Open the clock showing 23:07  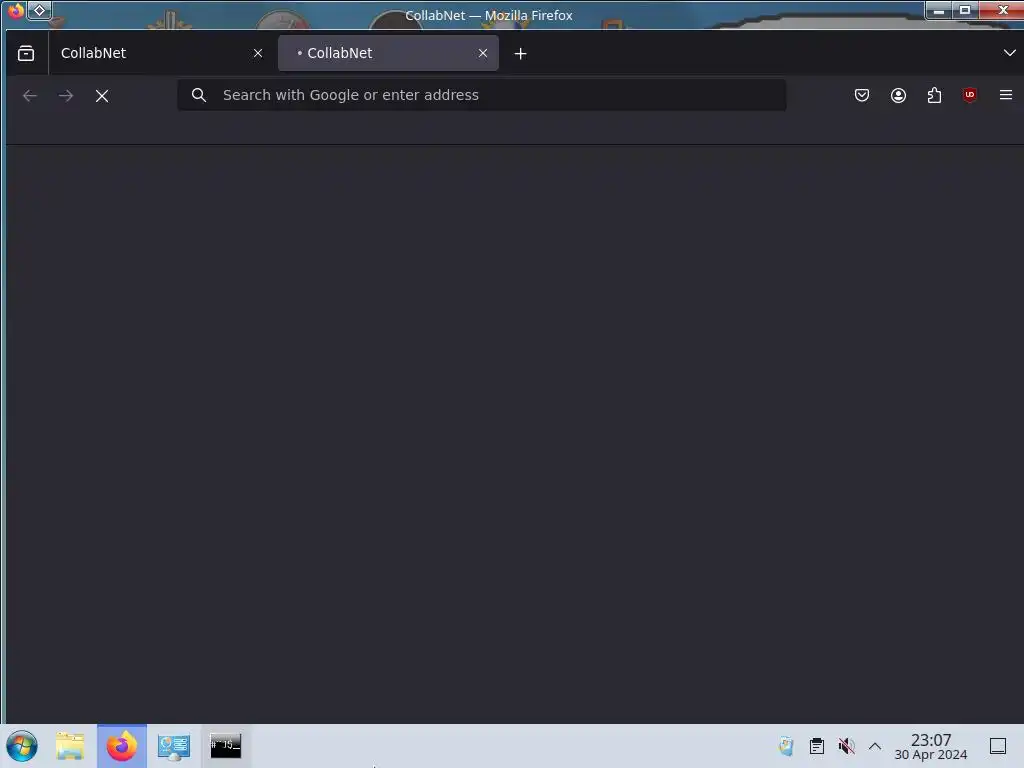pos(931,746)
